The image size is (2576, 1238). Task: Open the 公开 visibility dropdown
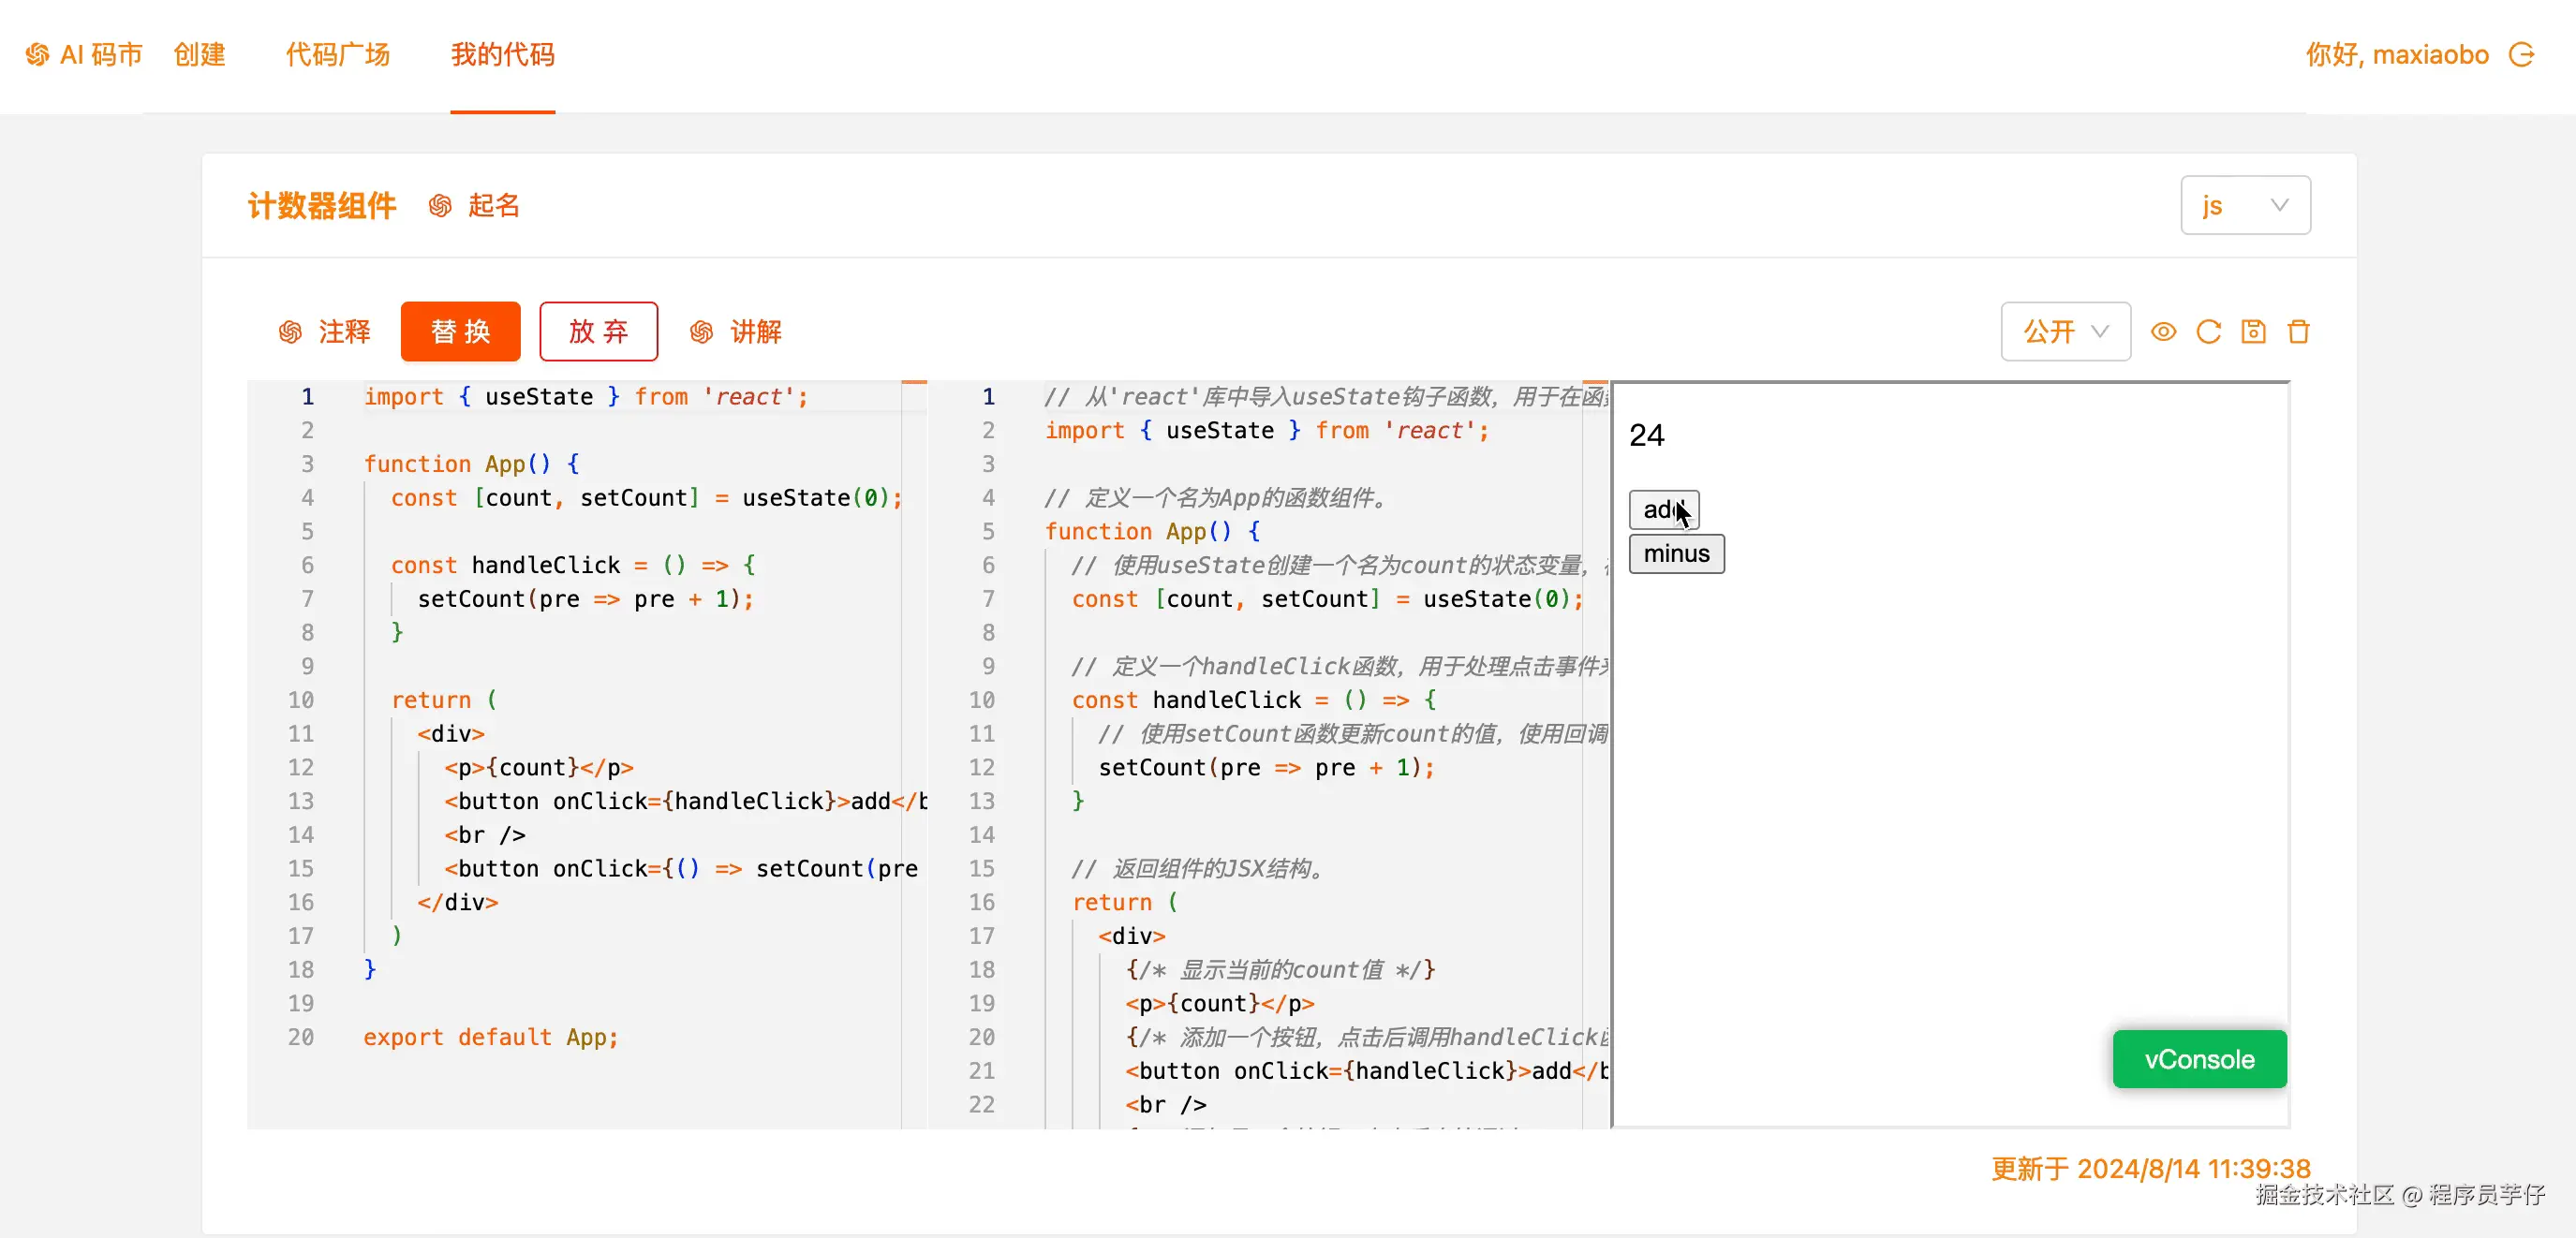pyautogui.click(x=2065, y=331)
